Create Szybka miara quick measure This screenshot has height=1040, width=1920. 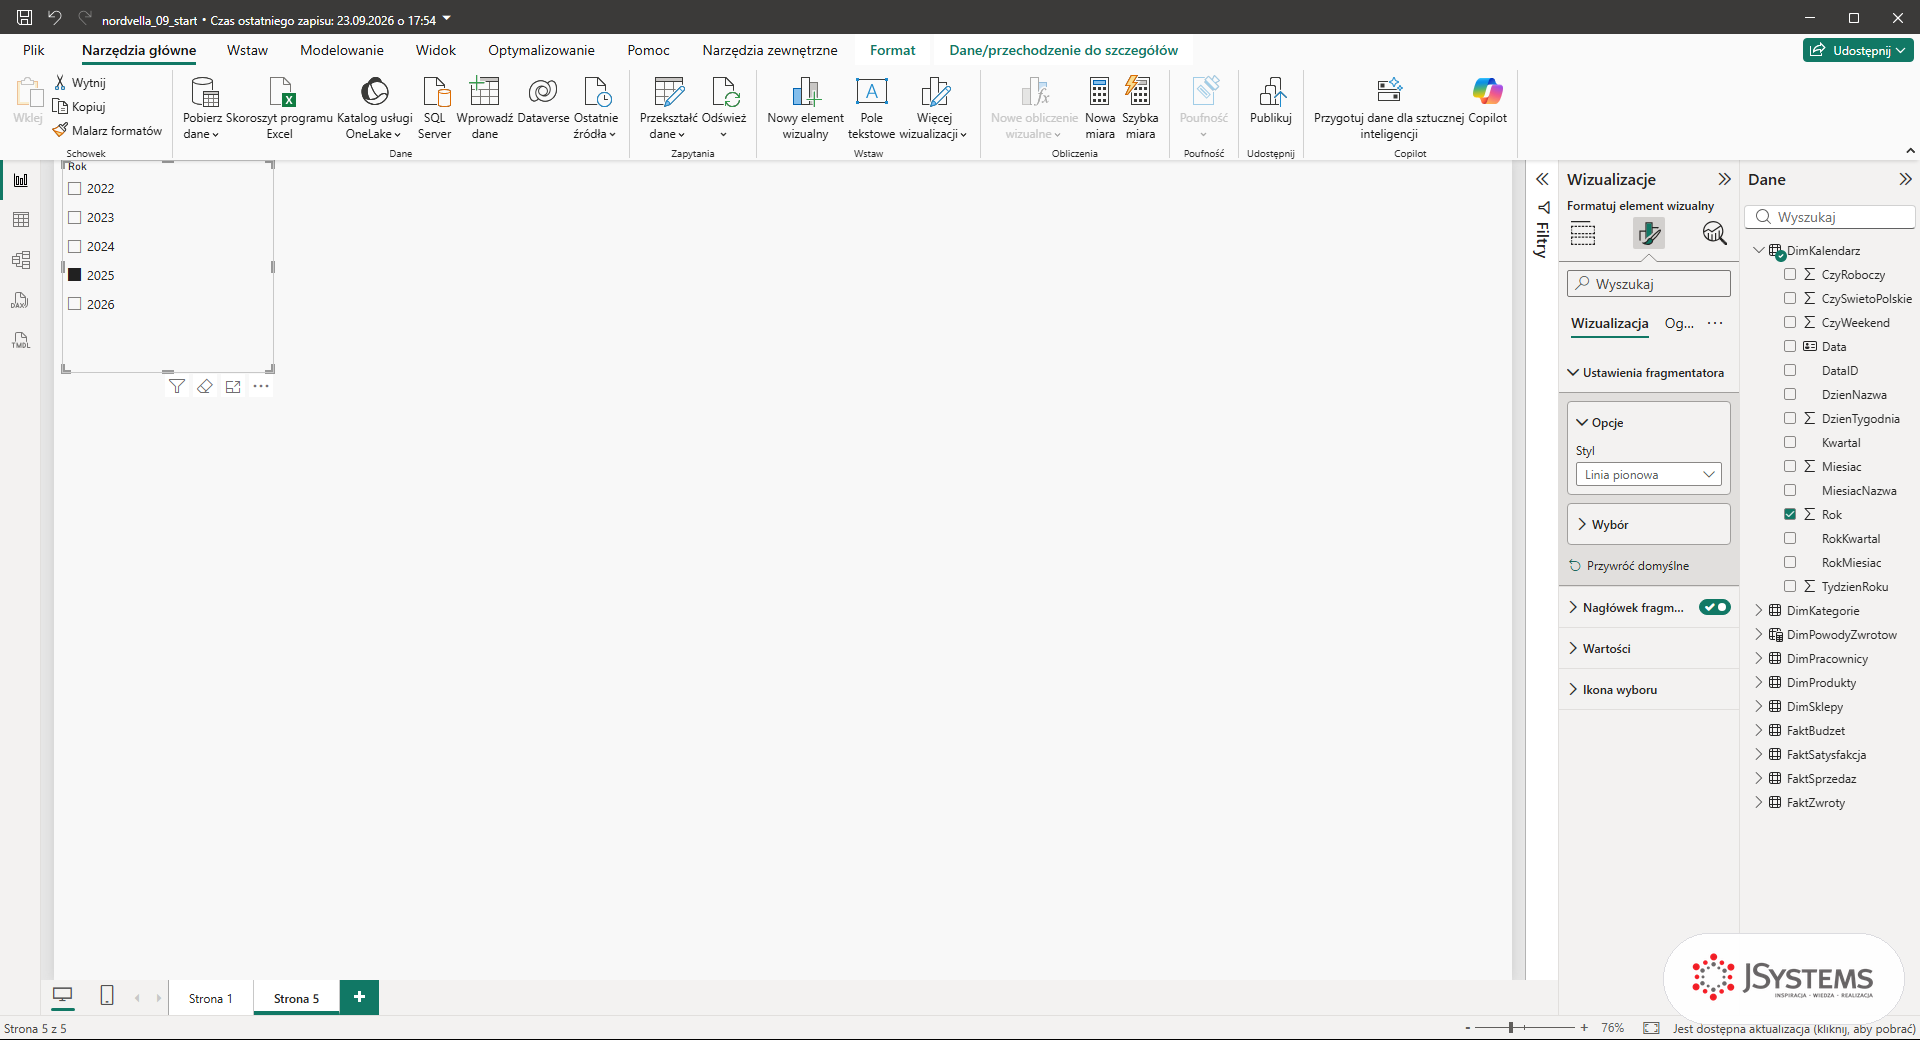1140,108
